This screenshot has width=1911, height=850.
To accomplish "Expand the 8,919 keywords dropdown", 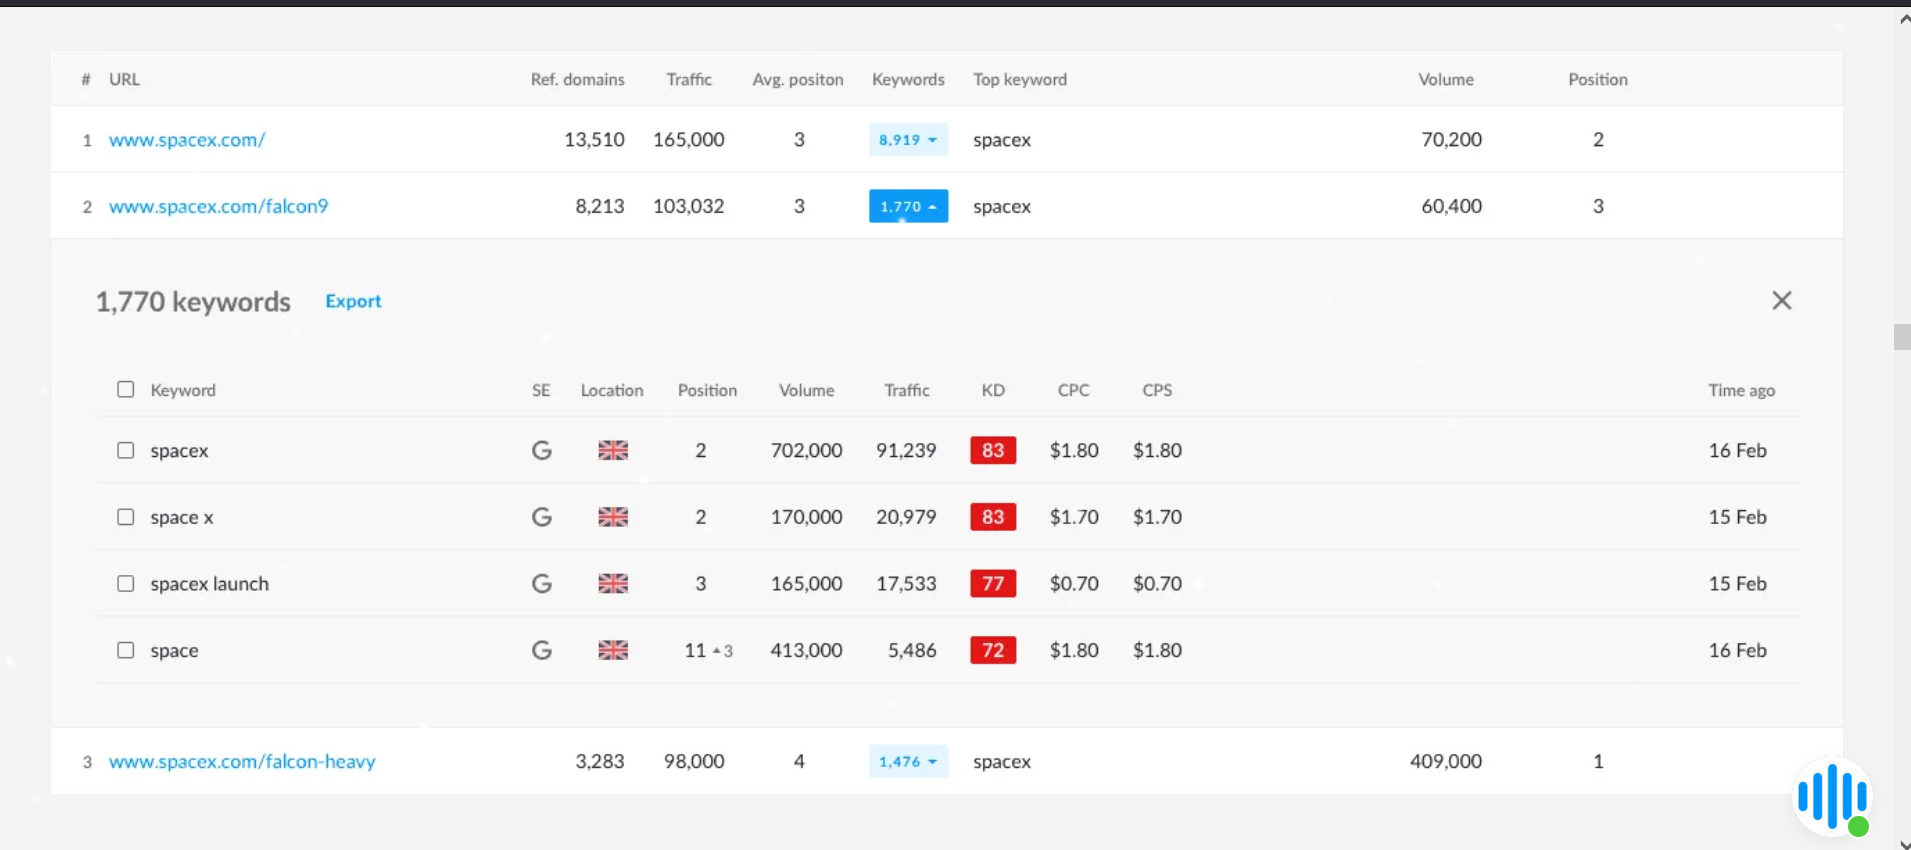I will click(x=908, y=140).
